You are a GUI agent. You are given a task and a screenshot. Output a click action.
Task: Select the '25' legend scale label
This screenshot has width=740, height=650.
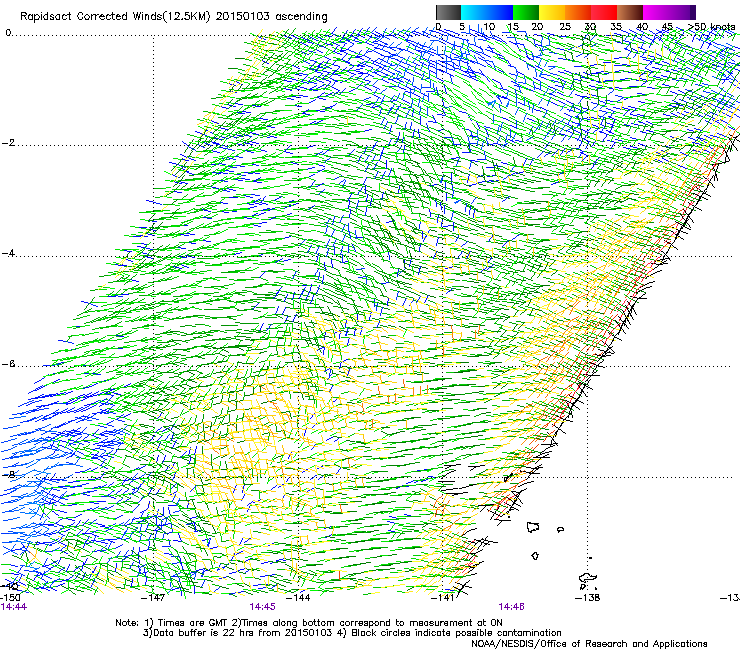tap(565, 27)
